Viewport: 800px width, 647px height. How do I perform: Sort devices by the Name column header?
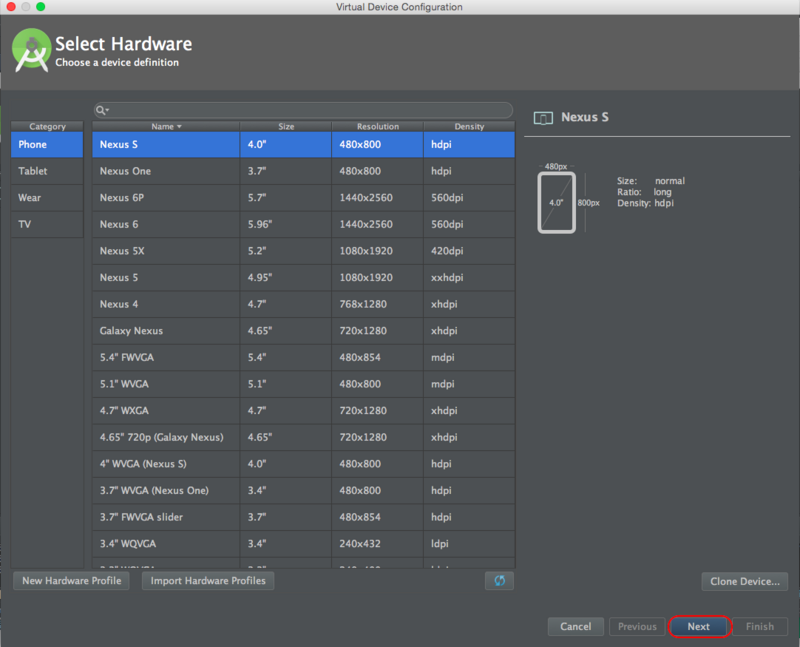pyautogui.click(x=166, y=127)
